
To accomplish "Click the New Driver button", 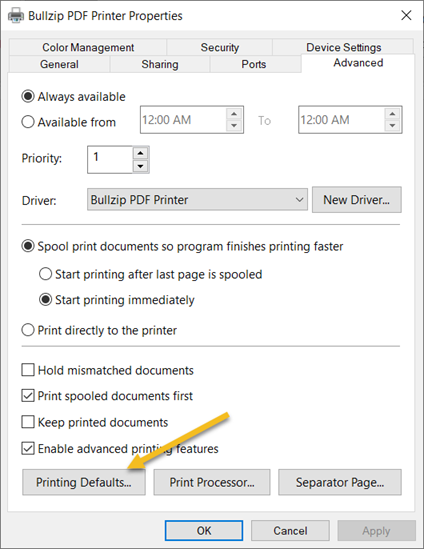I will point(356,200).
